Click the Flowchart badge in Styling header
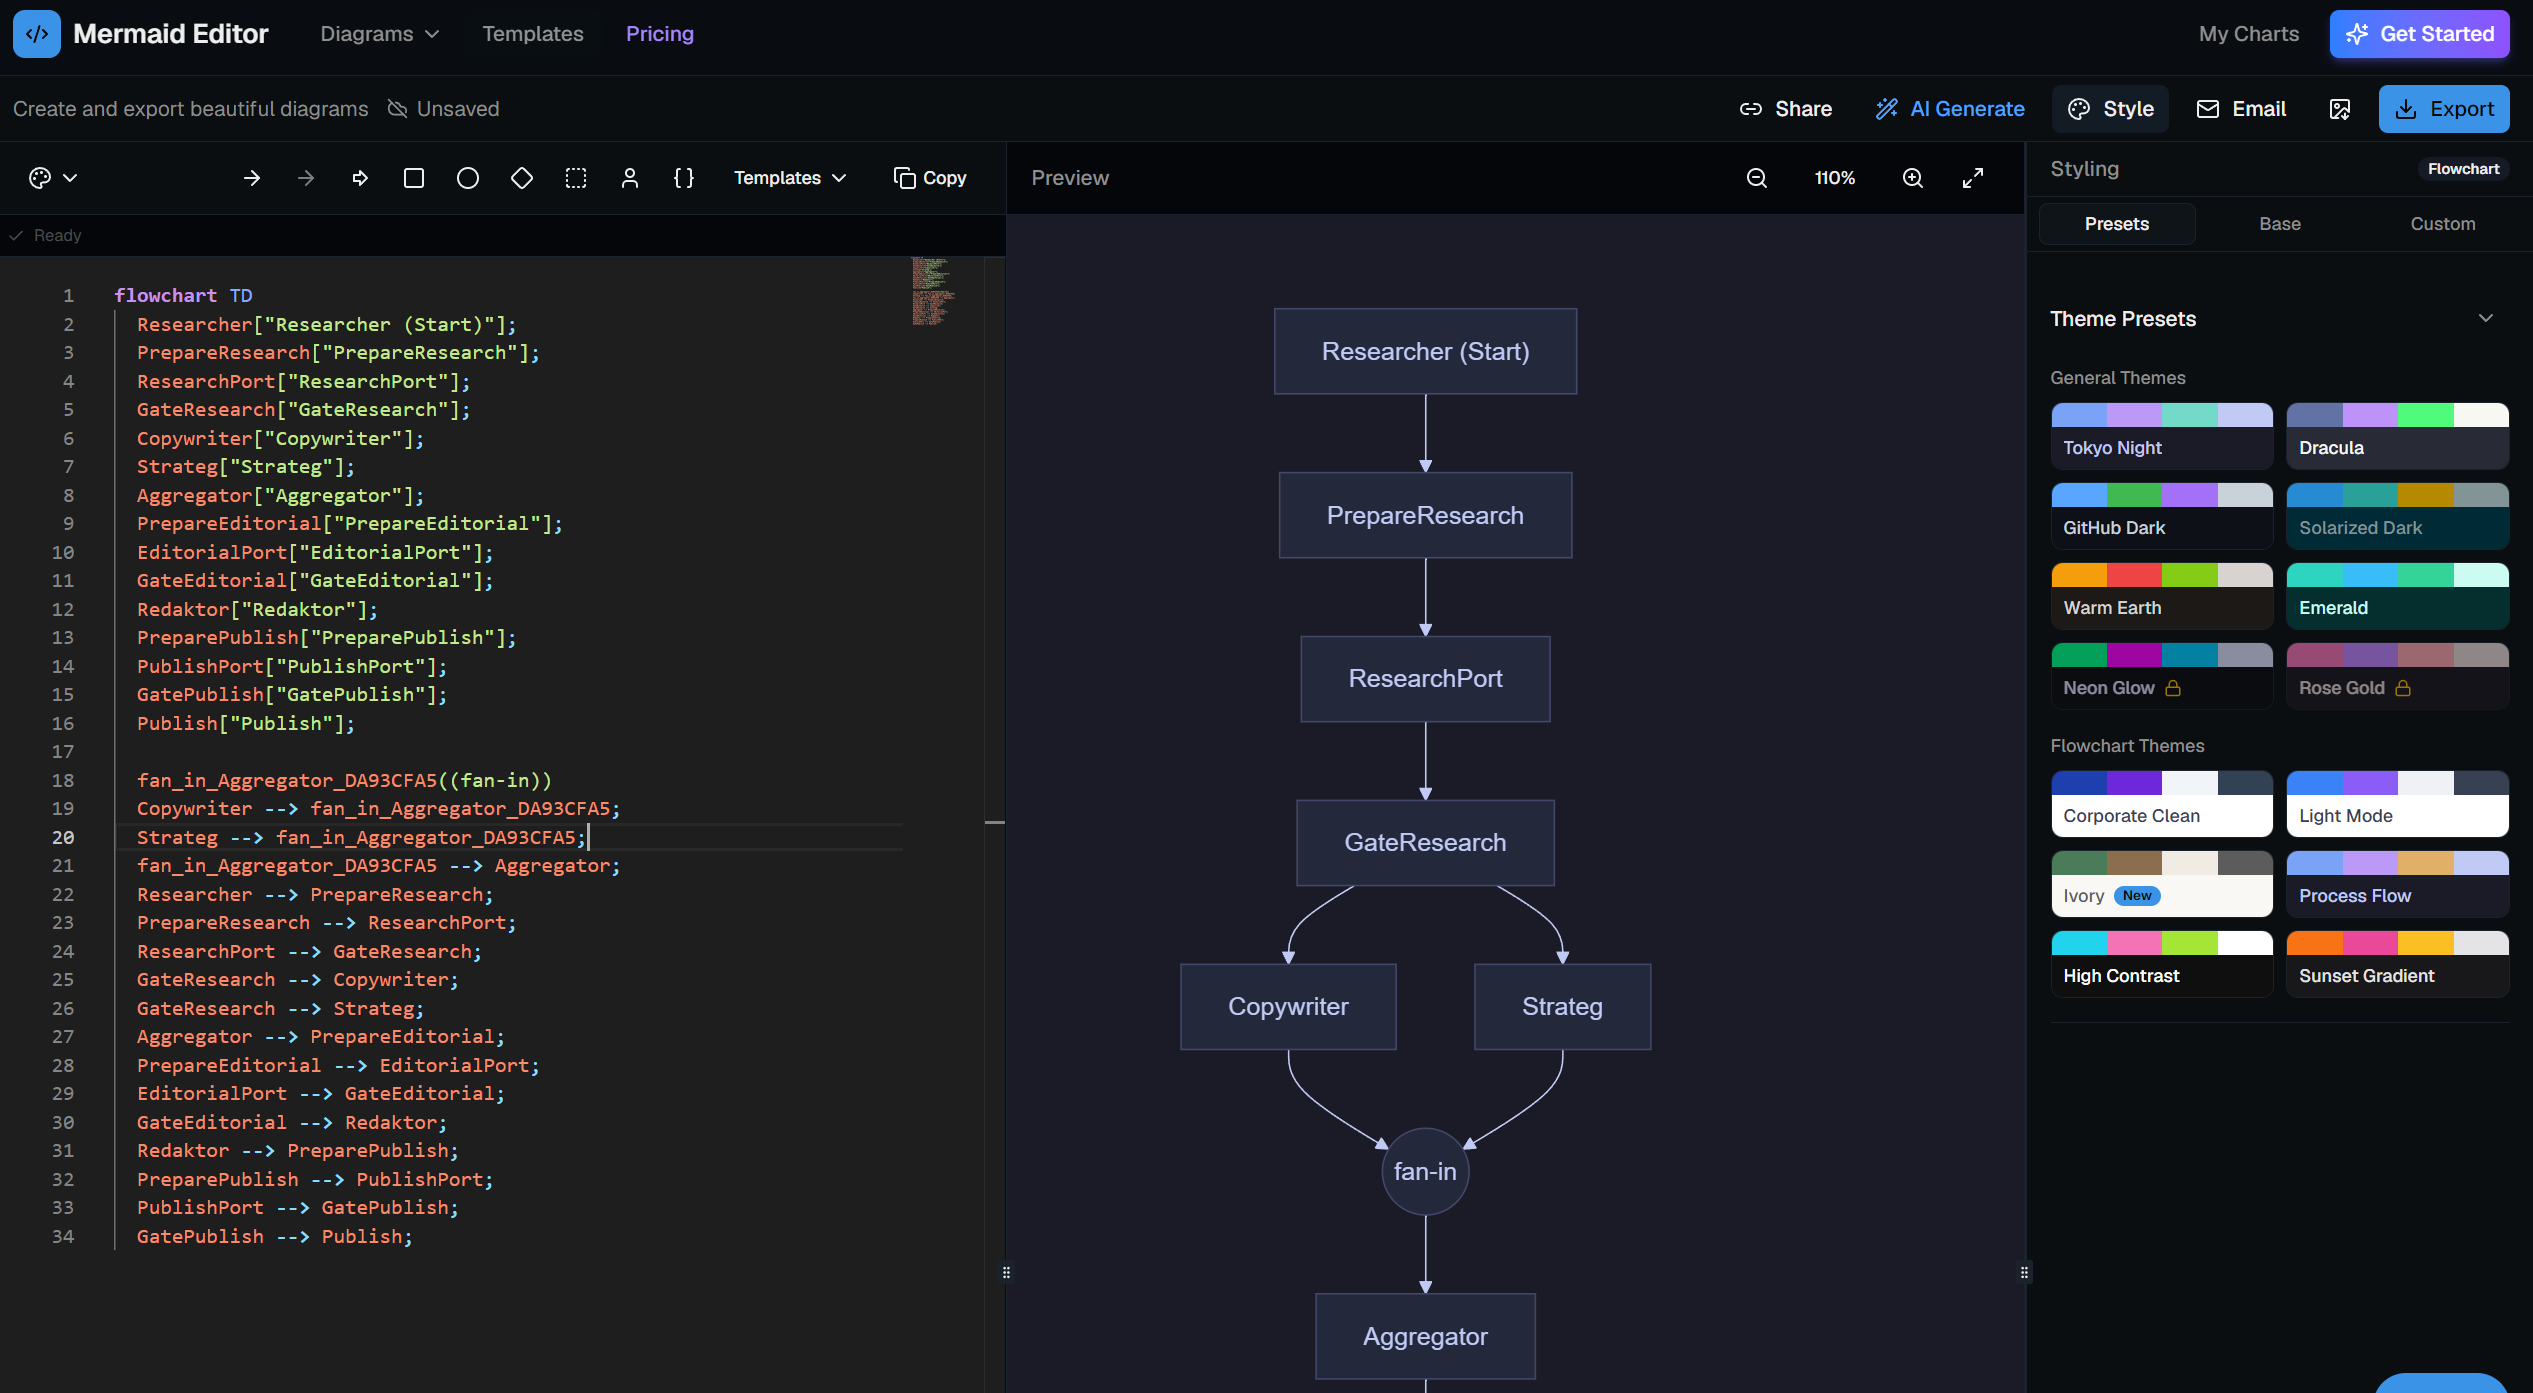 [x=2463, y=169]
